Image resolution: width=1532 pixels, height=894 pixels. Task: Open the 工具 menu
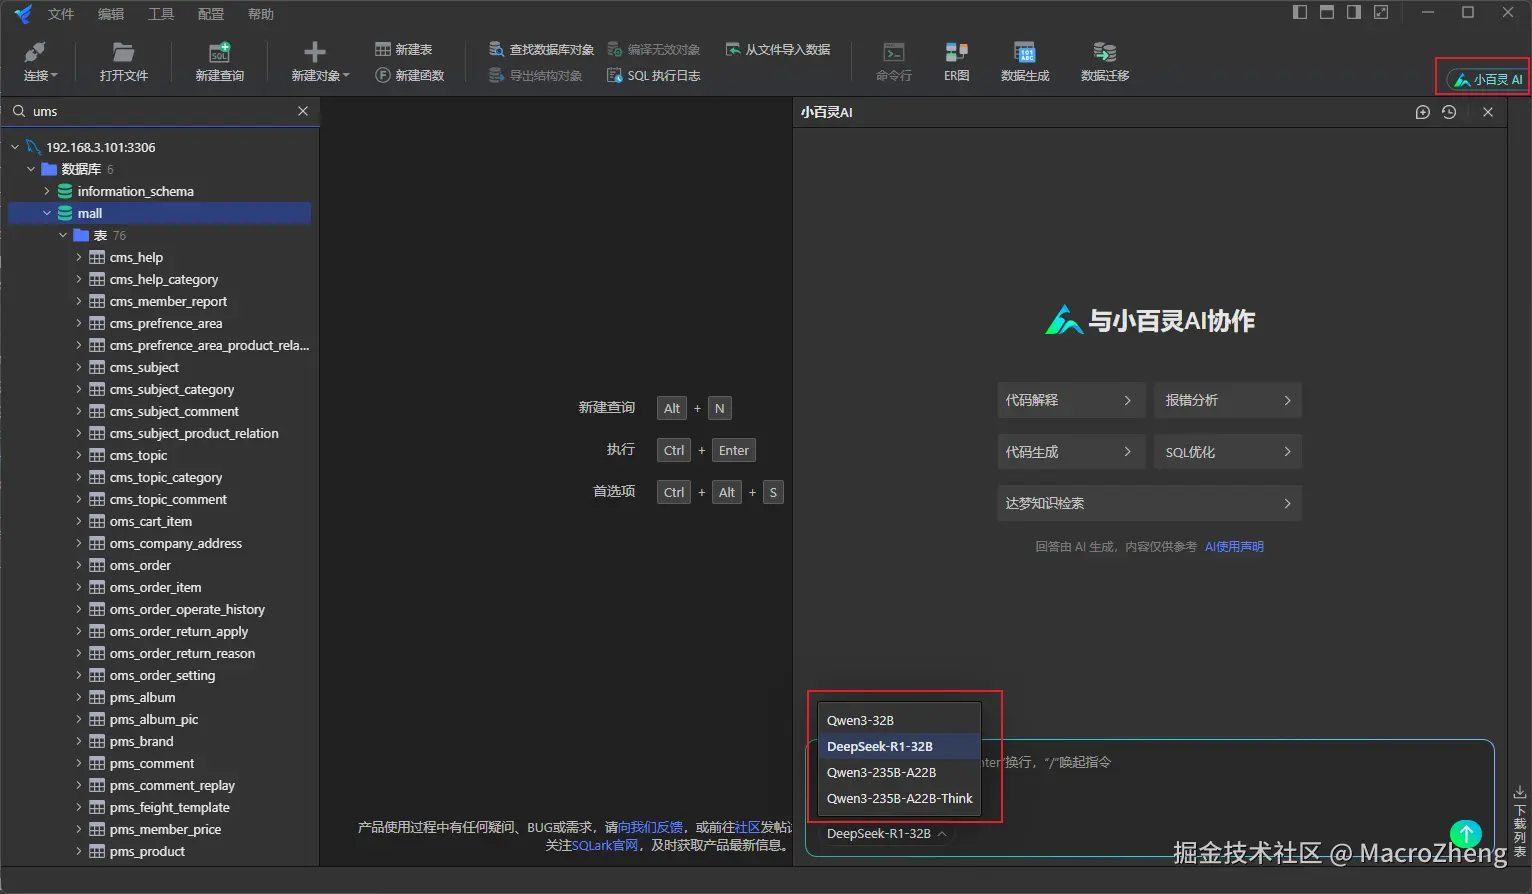point(161,14)
